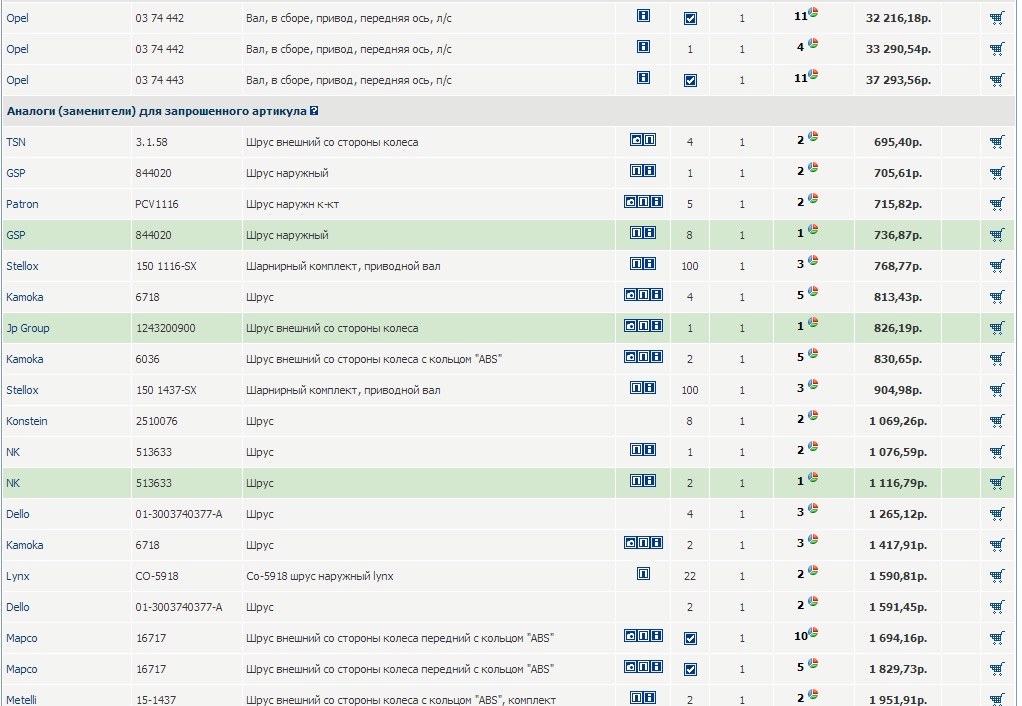Click article number 1243200900

[166, 328]
